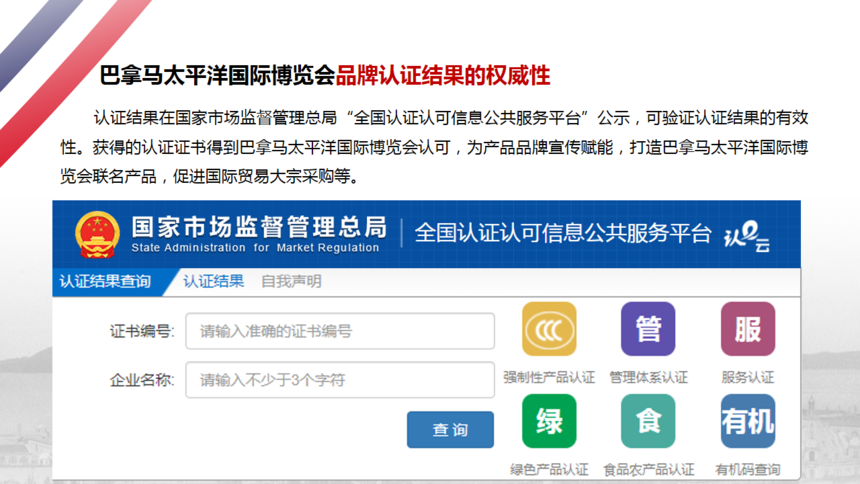
Task: Open the green 绿 product certification icon
Action: tap(549, 421)
